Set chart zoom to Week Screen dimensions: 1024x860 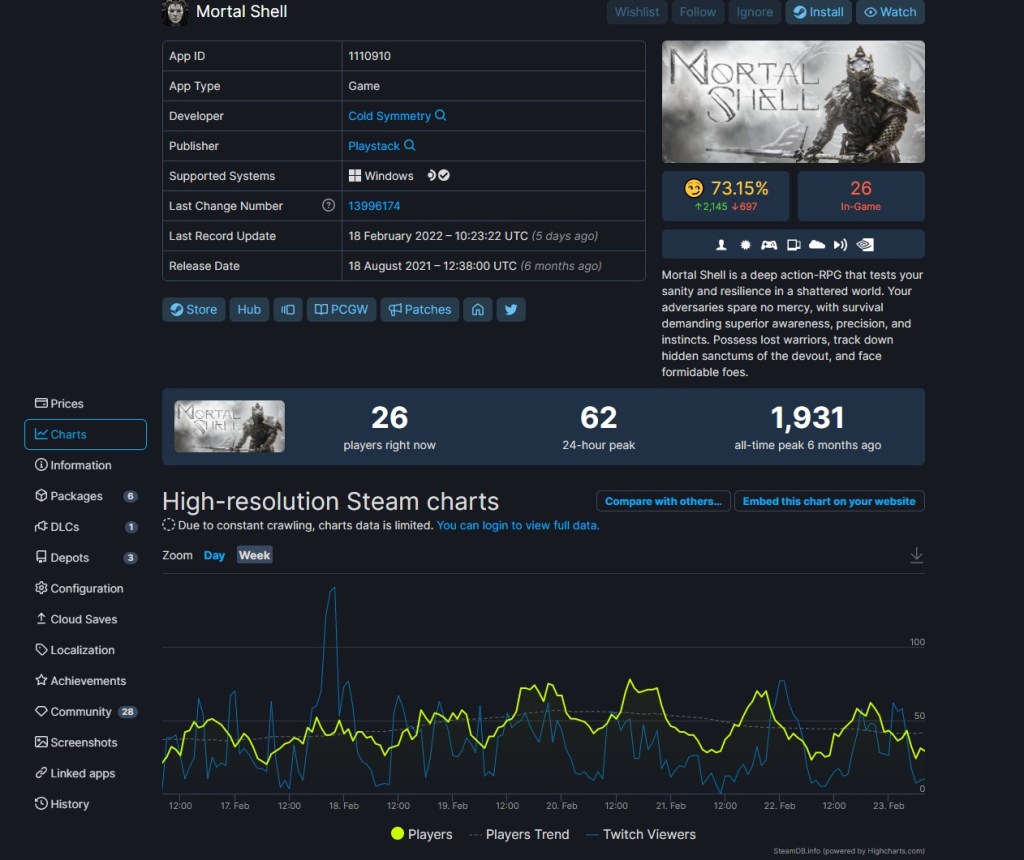[x=254, y=555]
